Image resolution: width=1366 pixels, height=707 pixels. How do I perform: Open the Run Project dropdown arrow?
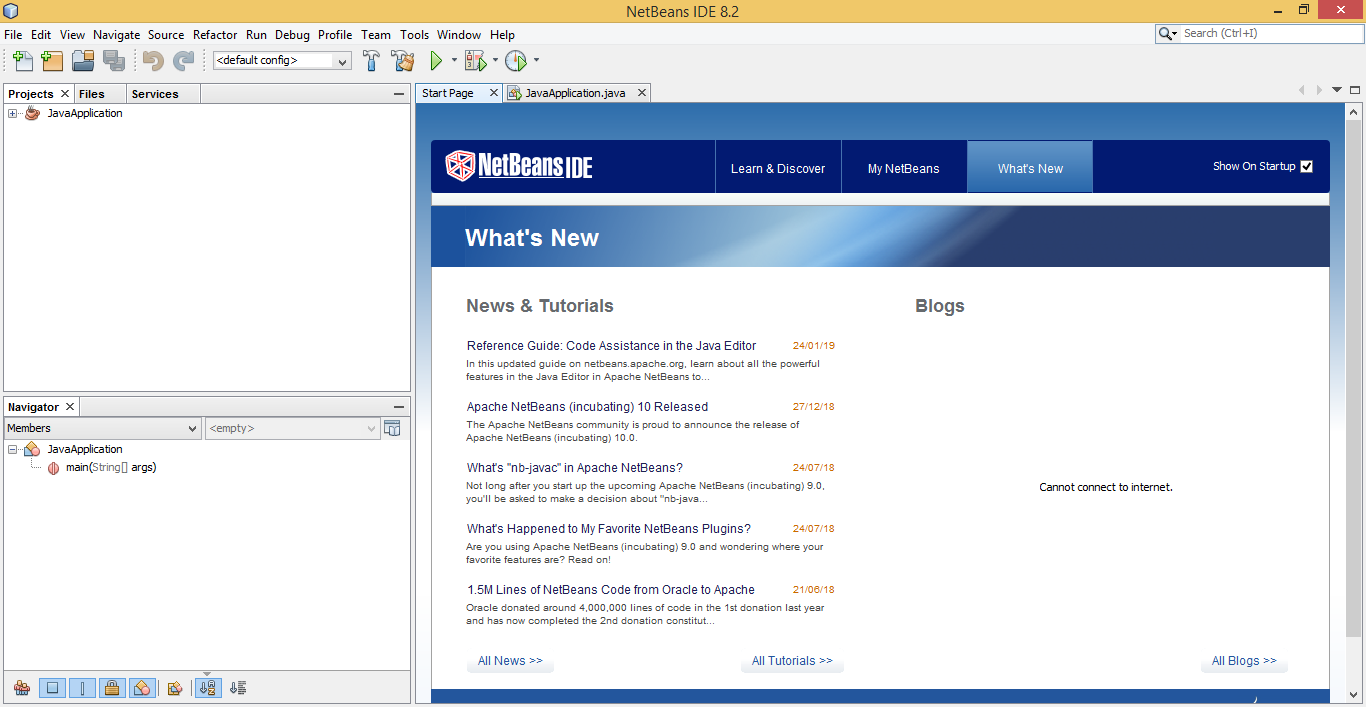click(454, 61)
